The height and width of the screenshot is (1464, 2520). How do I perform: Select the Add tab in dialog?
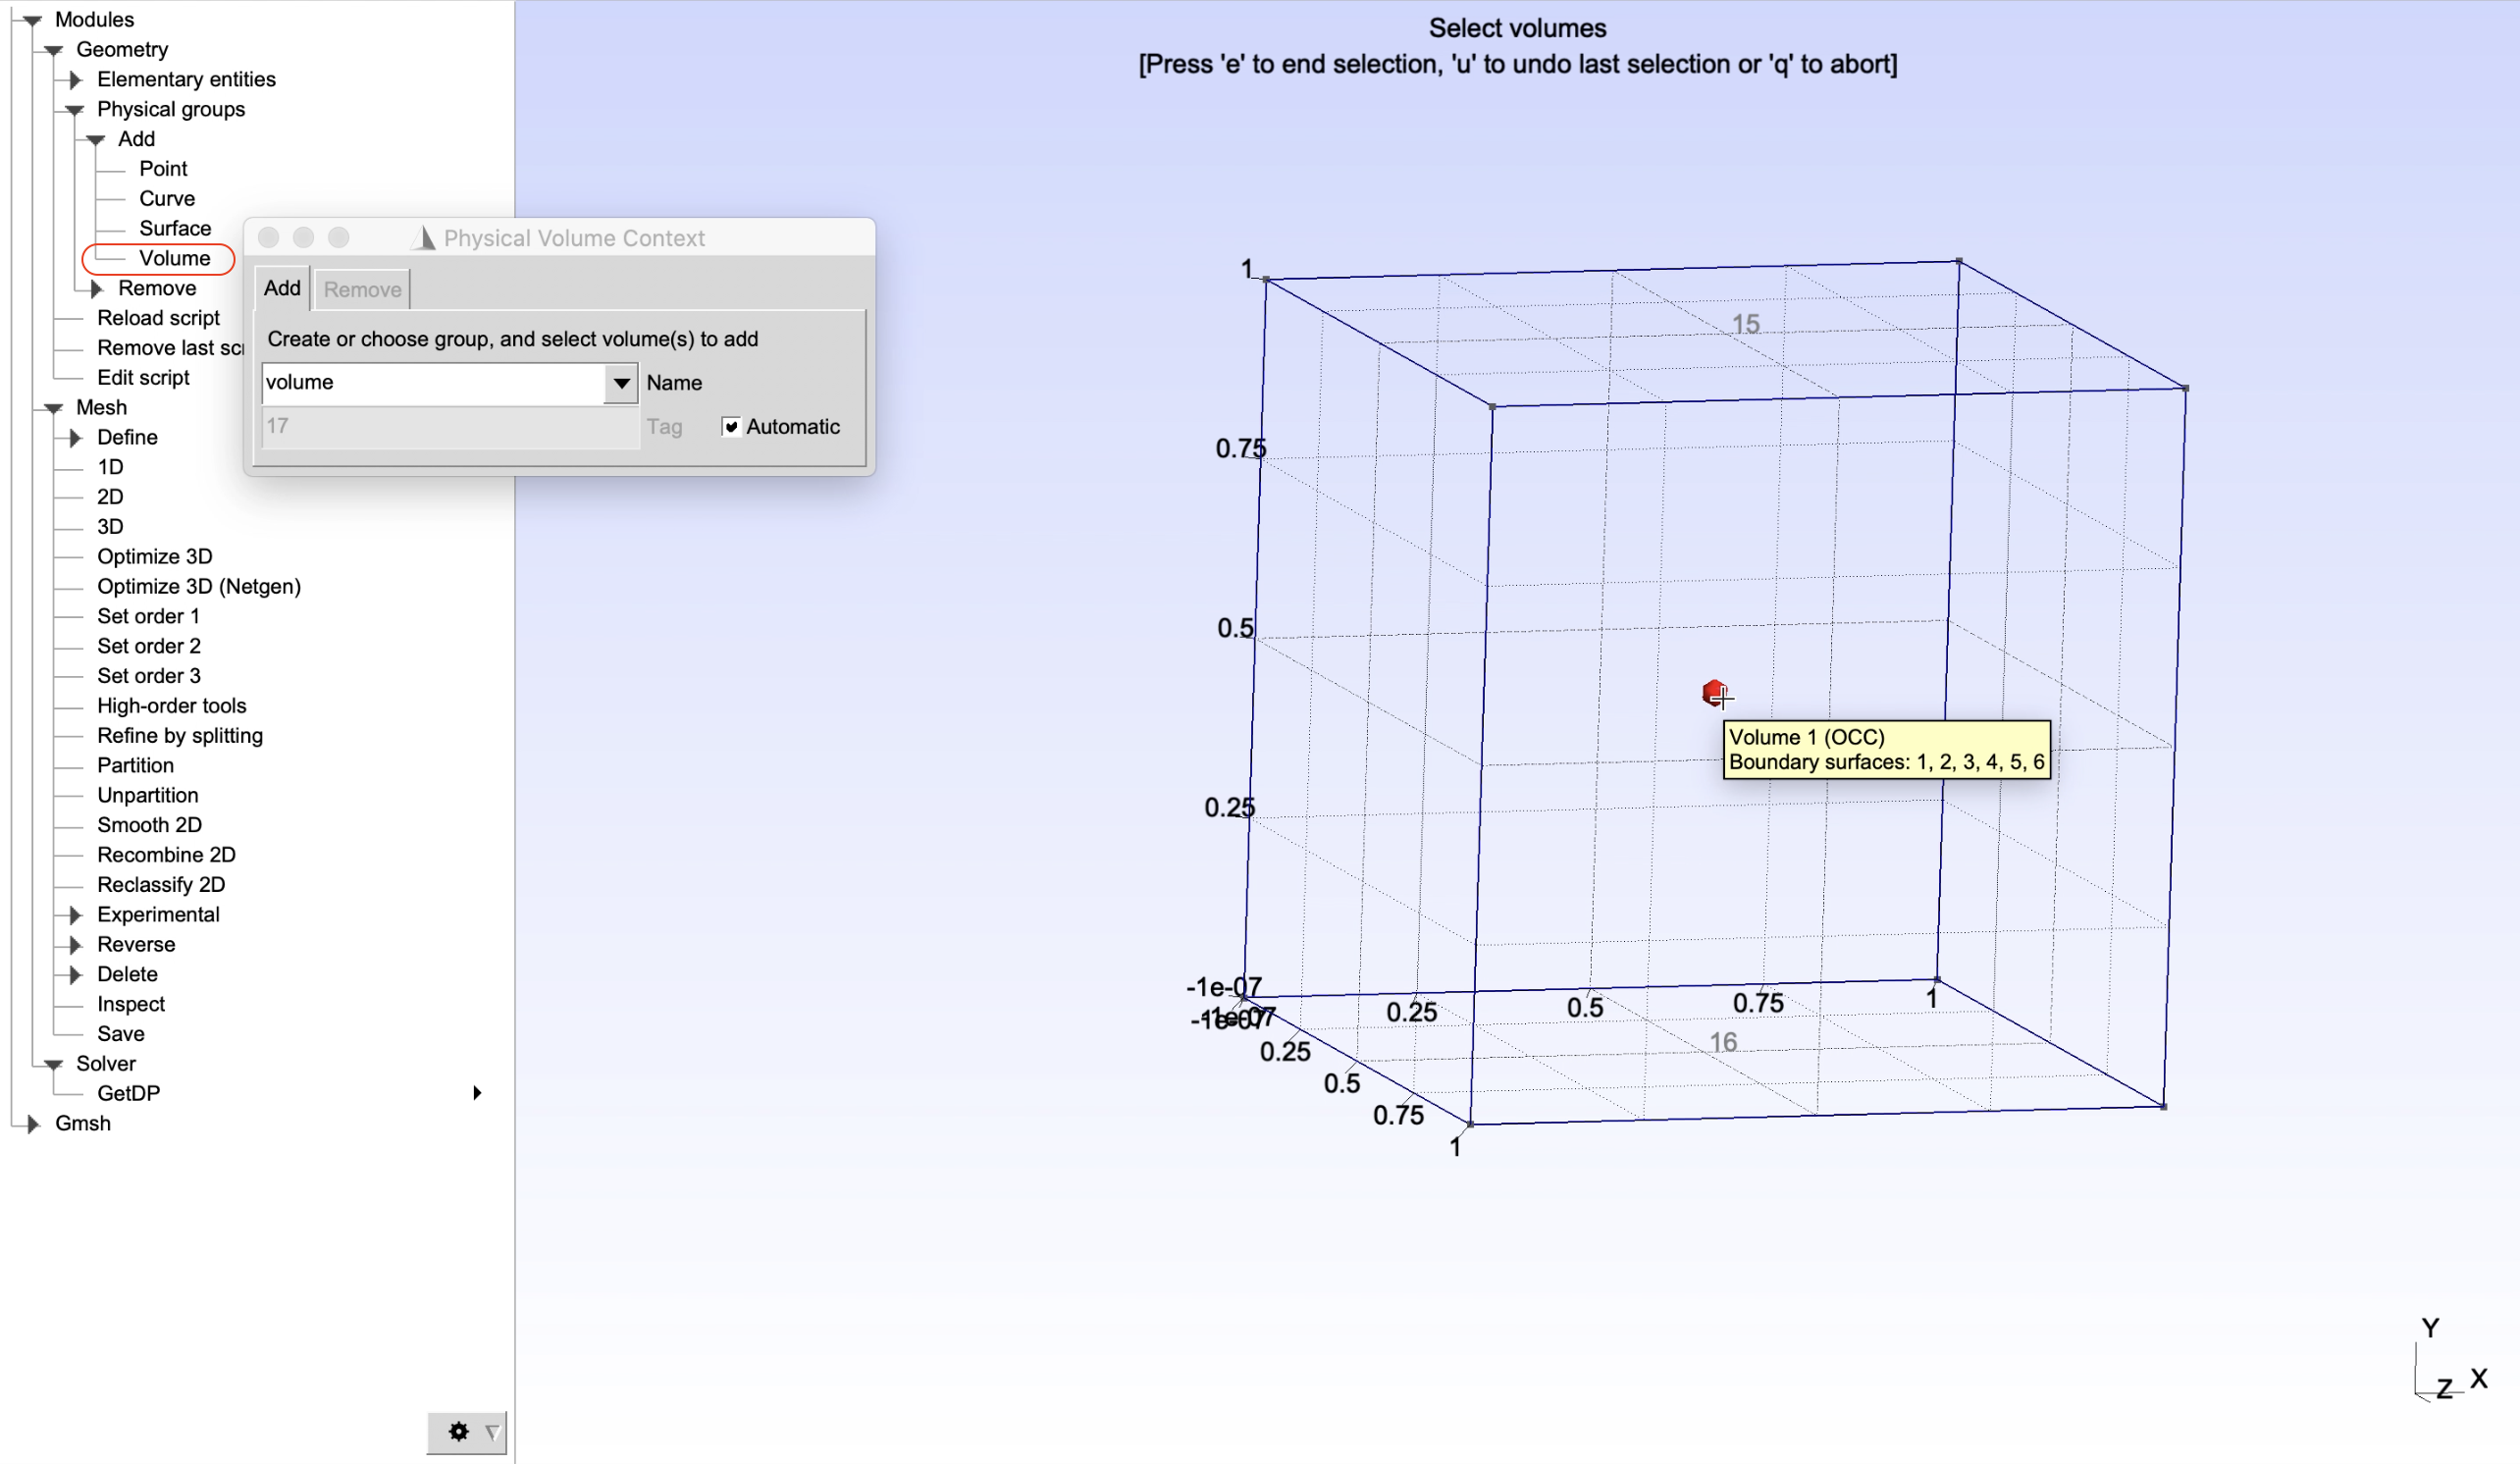pos(282,289)
